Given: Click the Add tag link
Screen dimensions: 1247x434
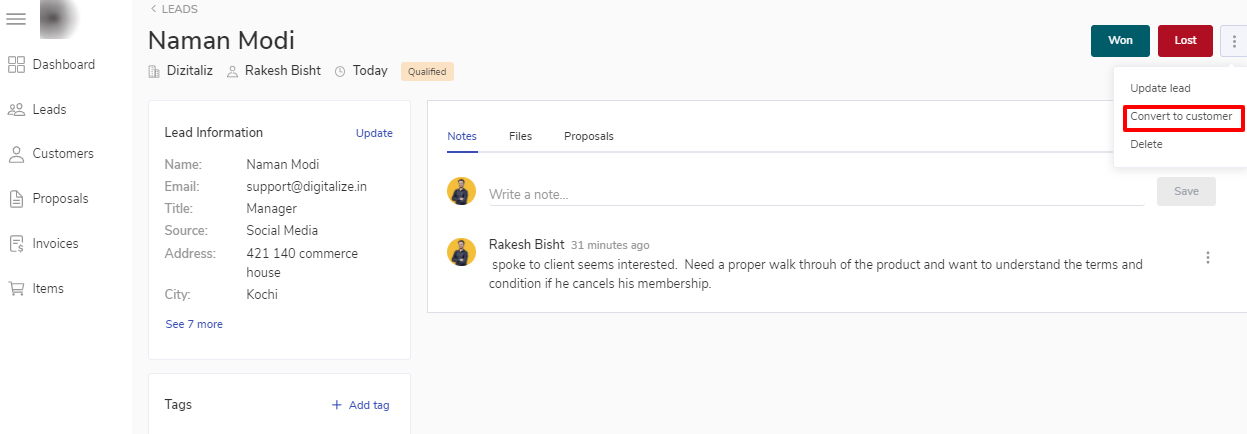Looking at the screenshot, I should [361, 405].
